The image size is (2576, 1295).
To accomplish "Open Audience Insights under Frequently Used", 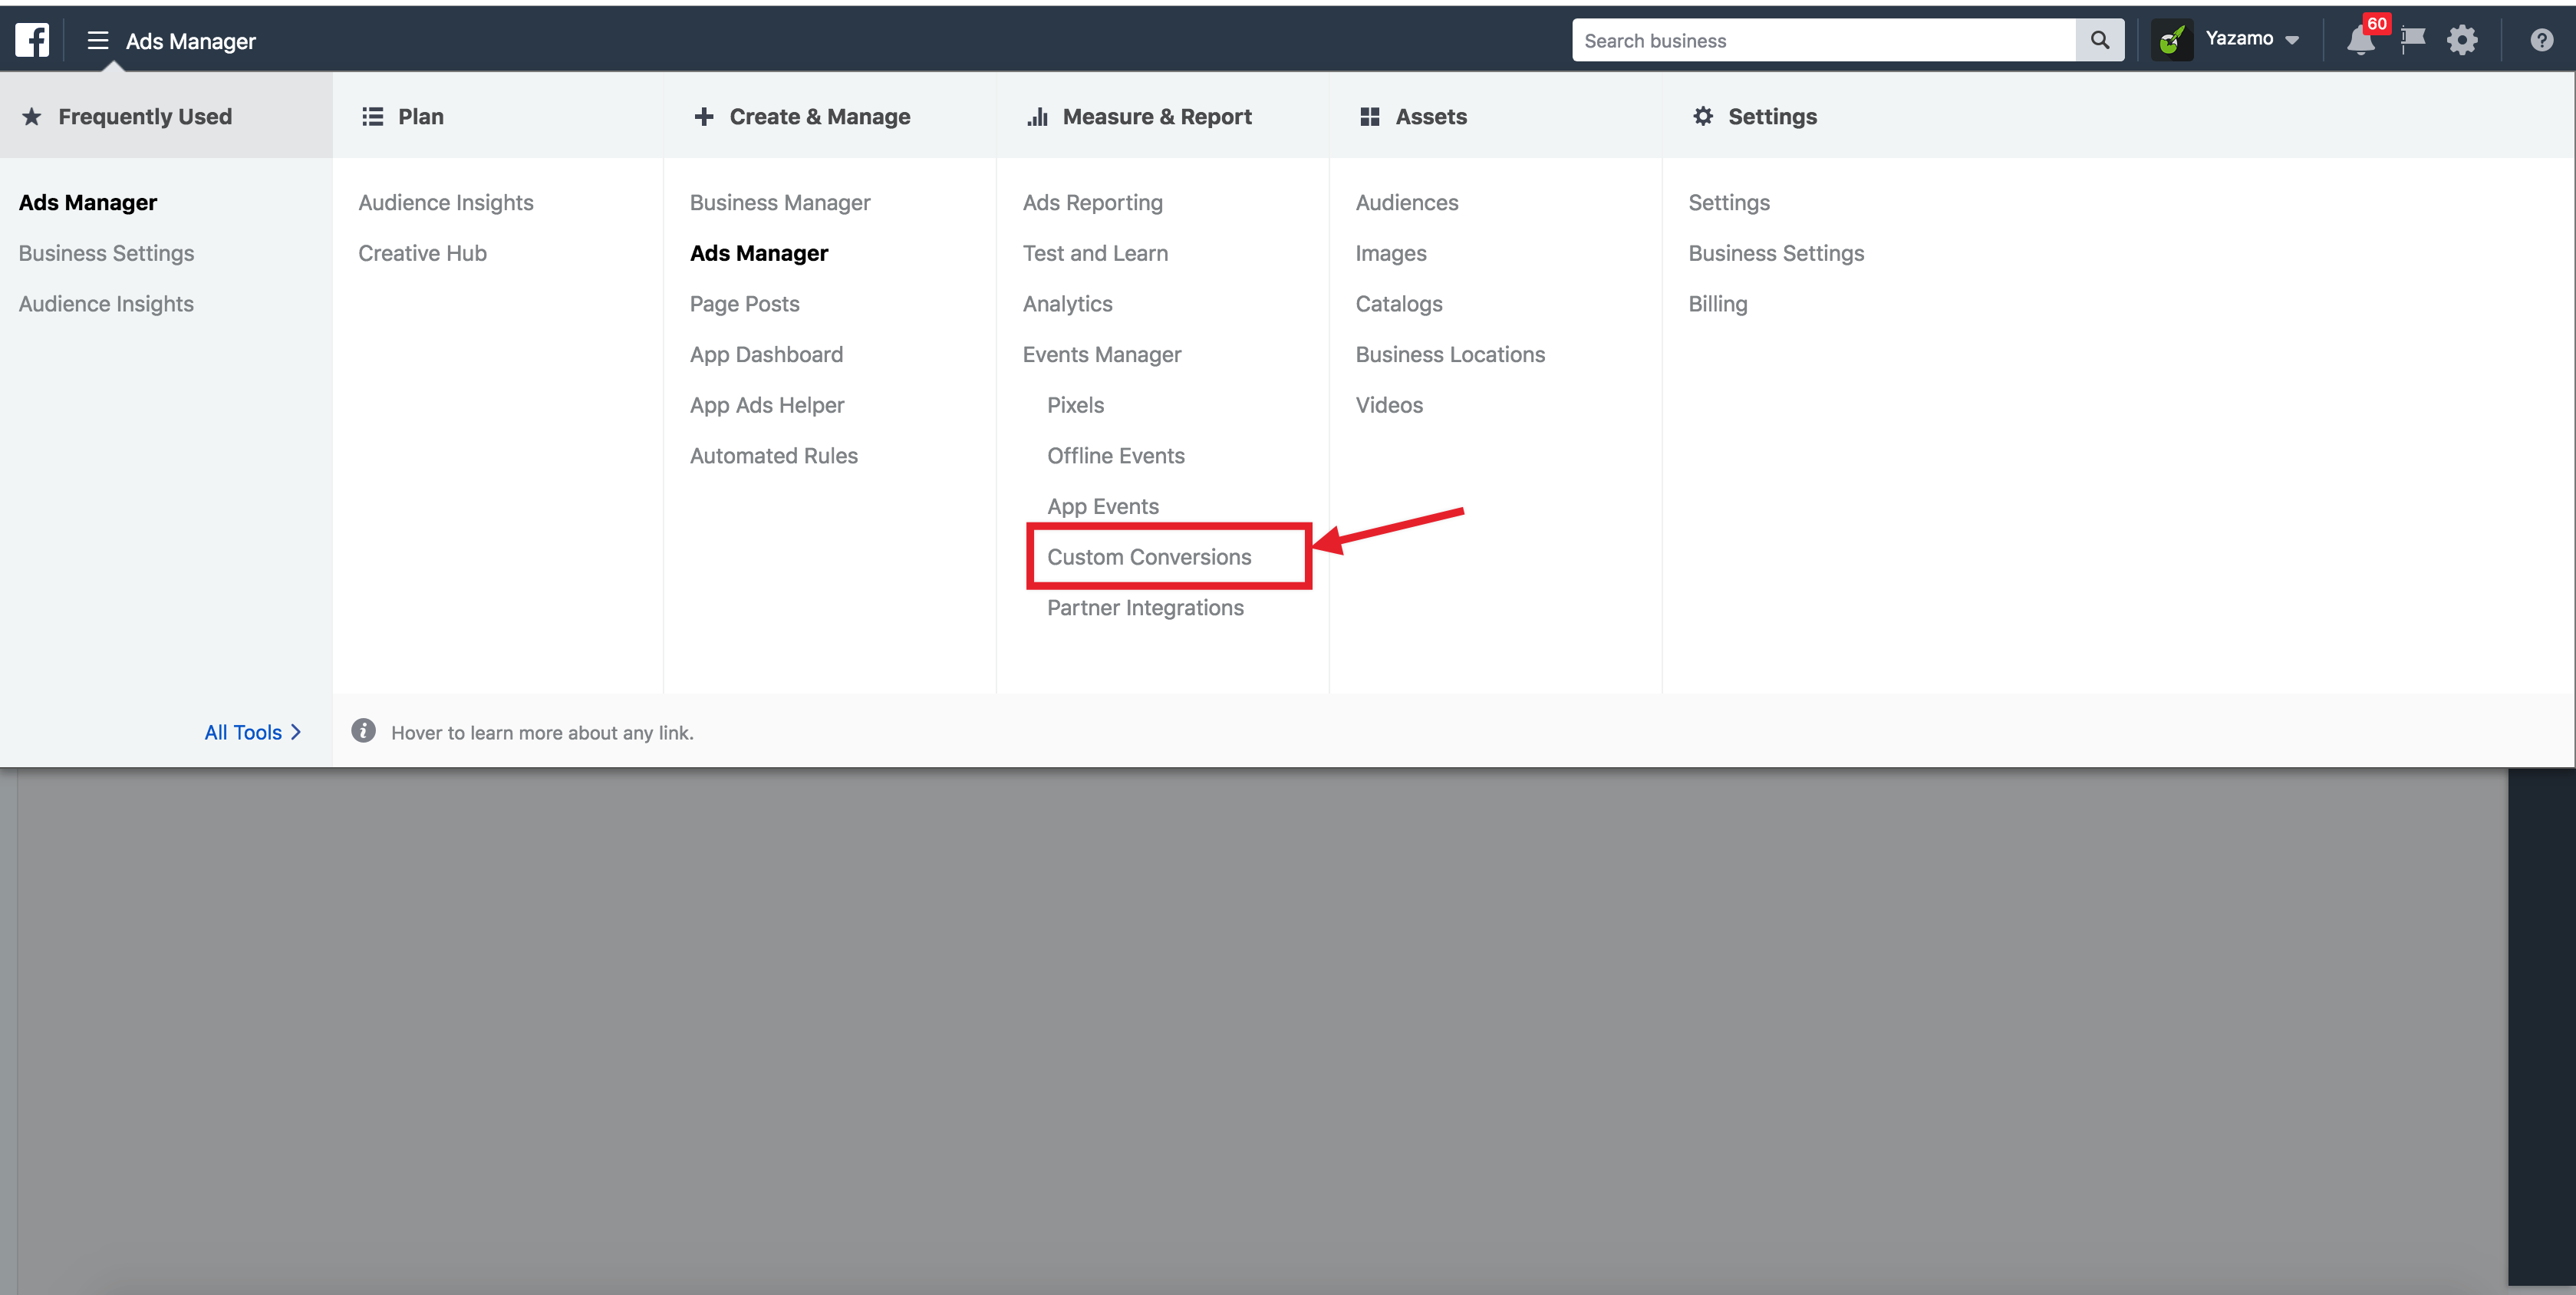I will coord(106,304).
